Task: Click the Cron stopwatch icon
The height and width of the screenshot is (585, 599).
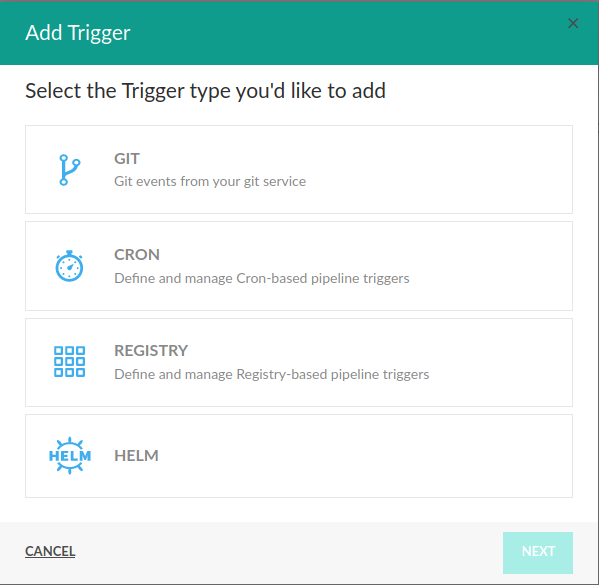Action: (69, 266)
